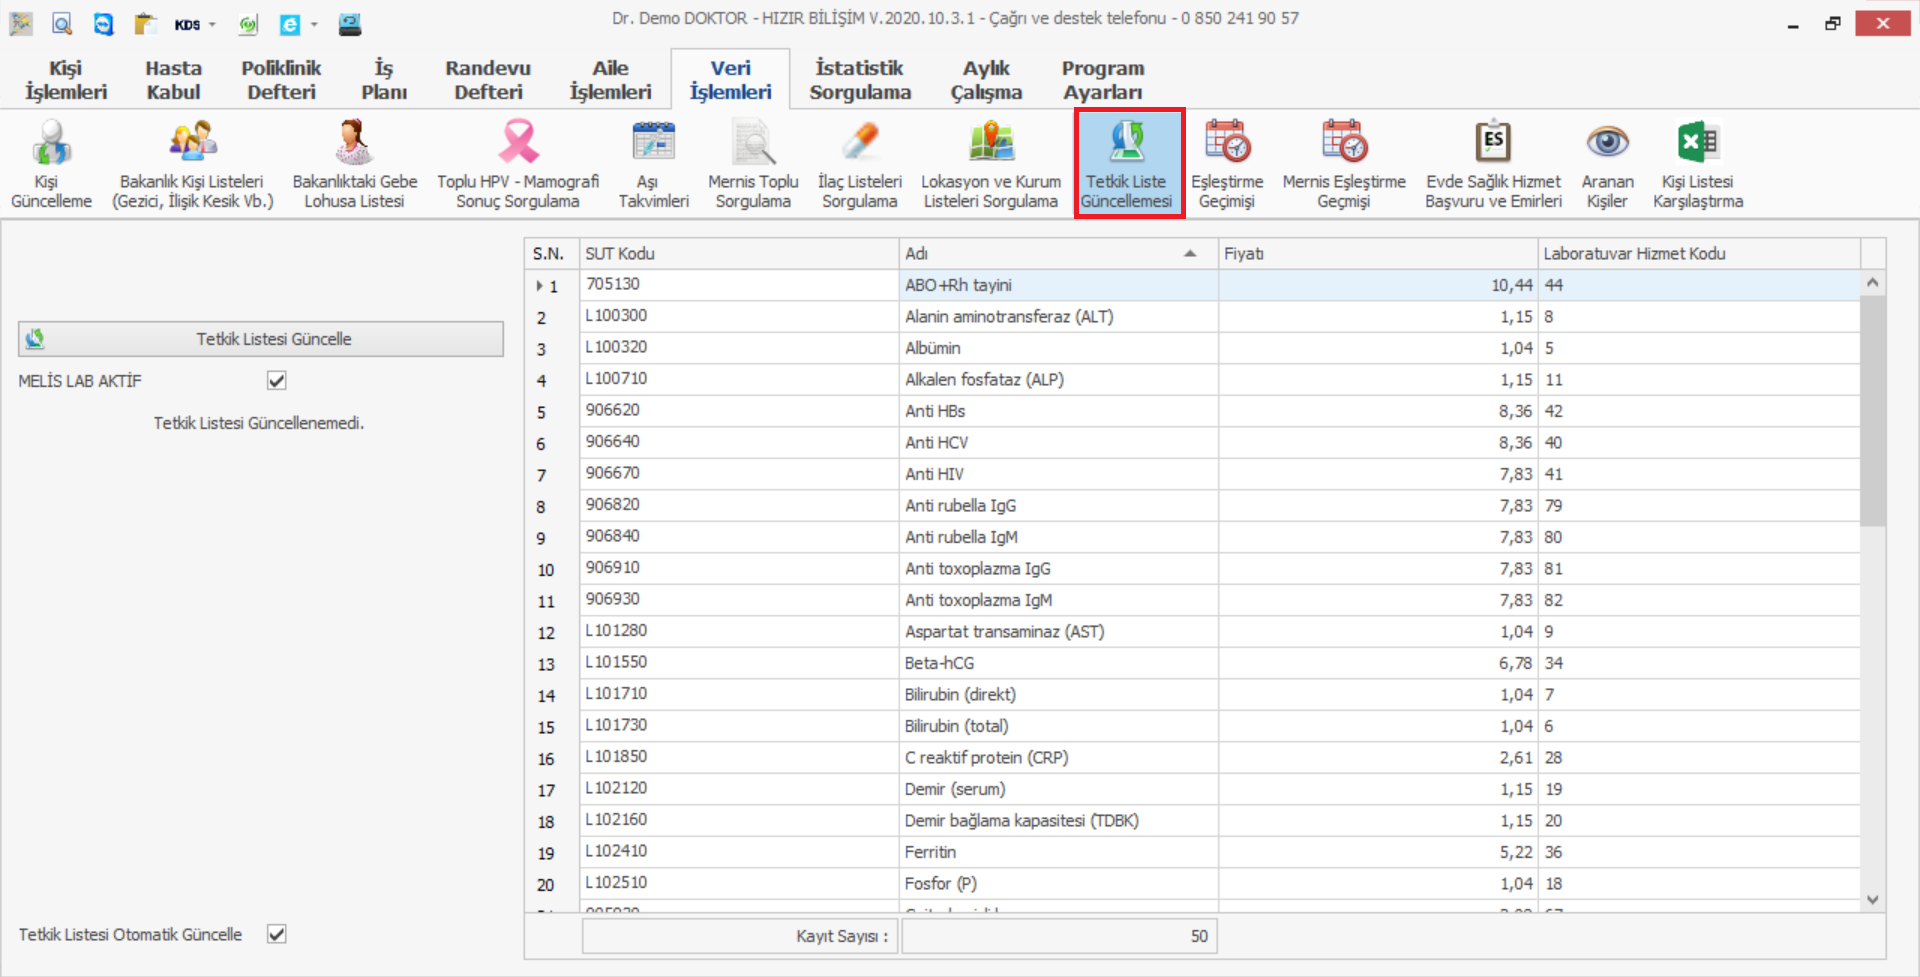Click cell 'Demir bağlama kapasitesi (TDBK)'
1920x977 pixels.
(x=1058, y=821)
